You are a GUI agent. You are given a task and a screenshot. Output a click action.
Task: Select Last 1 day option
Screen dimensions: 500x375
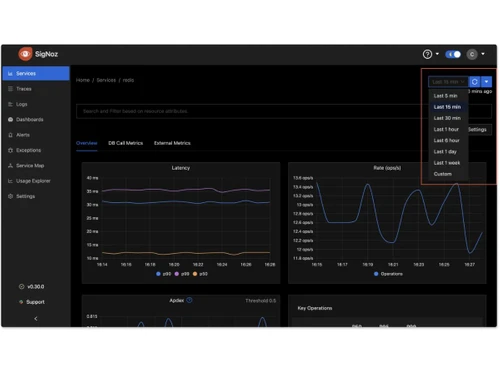pyautogui.click(x=448, y=152)
